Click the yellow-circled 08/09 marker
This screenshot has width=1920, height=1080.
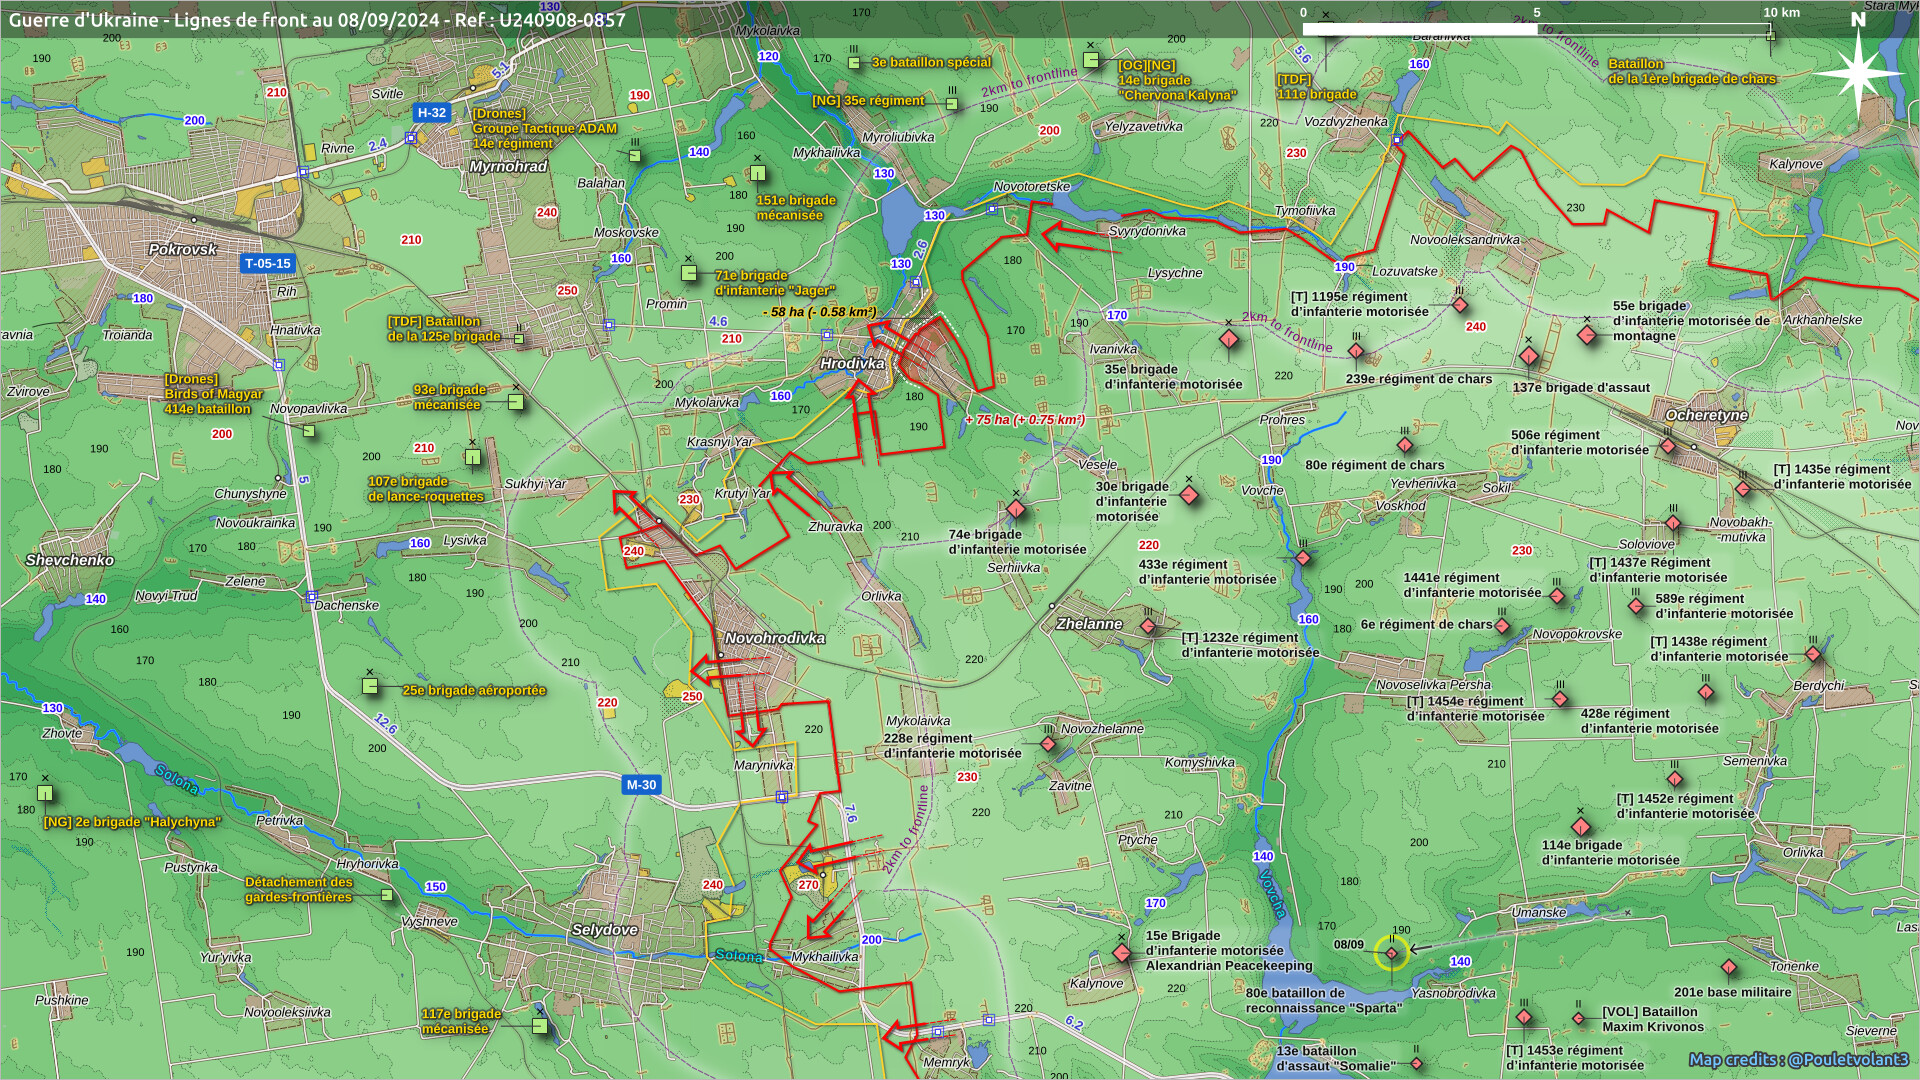point(1391,953)
